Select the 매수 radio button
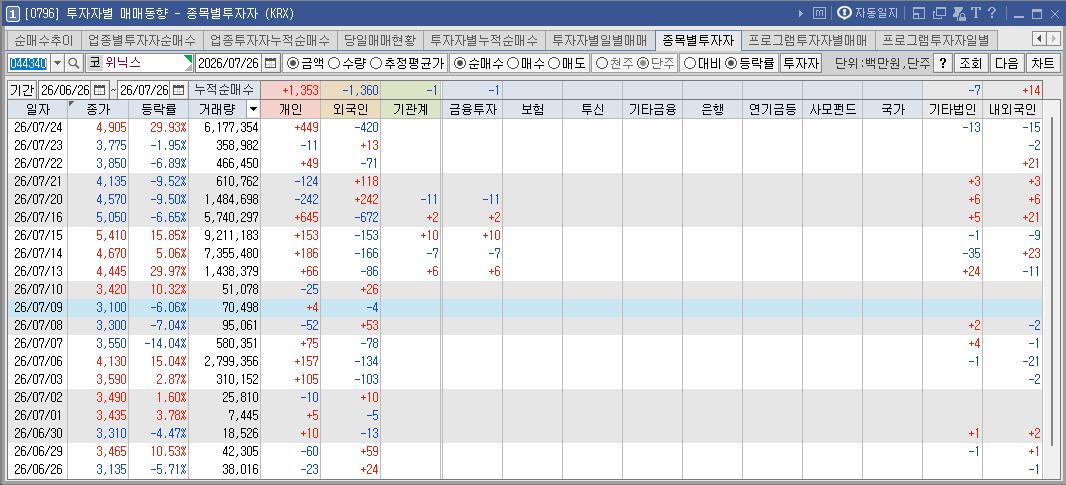This screenshot has width=1066, height=485. pos(513,63)
